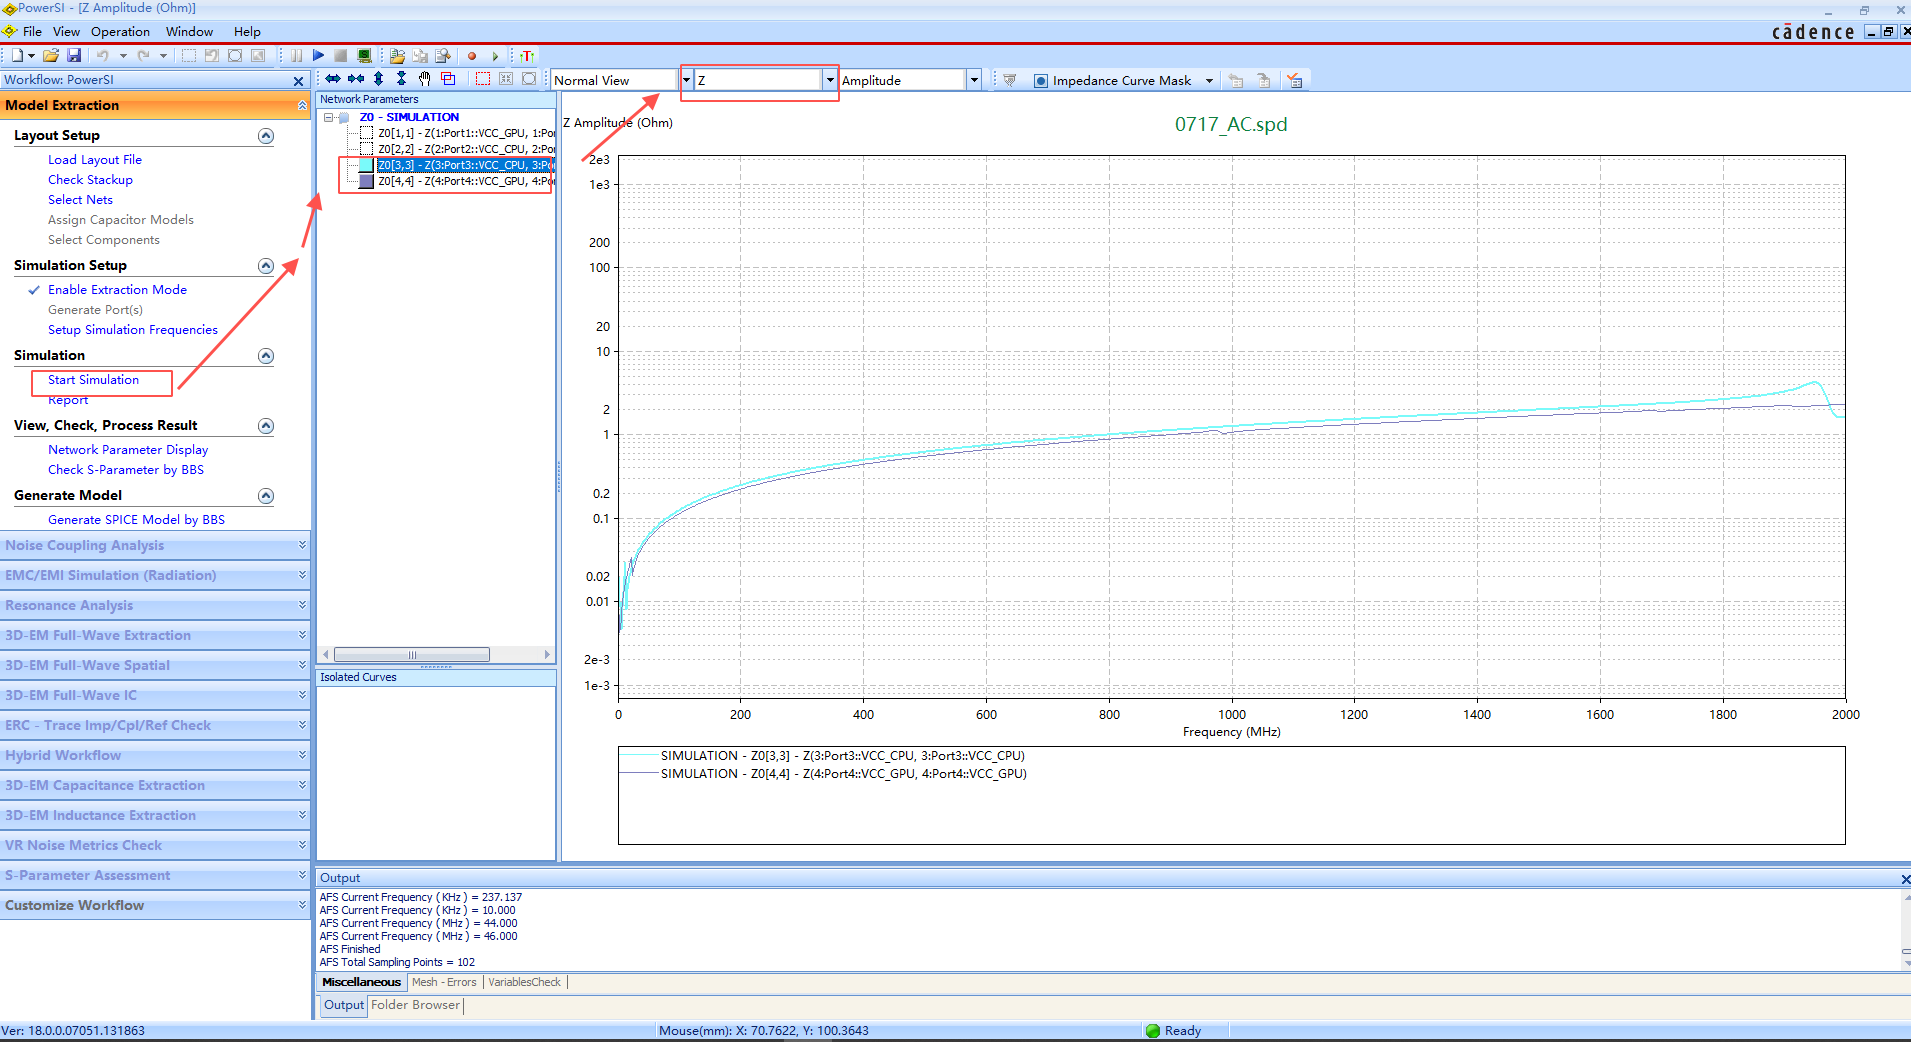This screenshot has width=1911, height=1042.
Task: Click the document with magnifier toolbar icon
Action: 443,56
